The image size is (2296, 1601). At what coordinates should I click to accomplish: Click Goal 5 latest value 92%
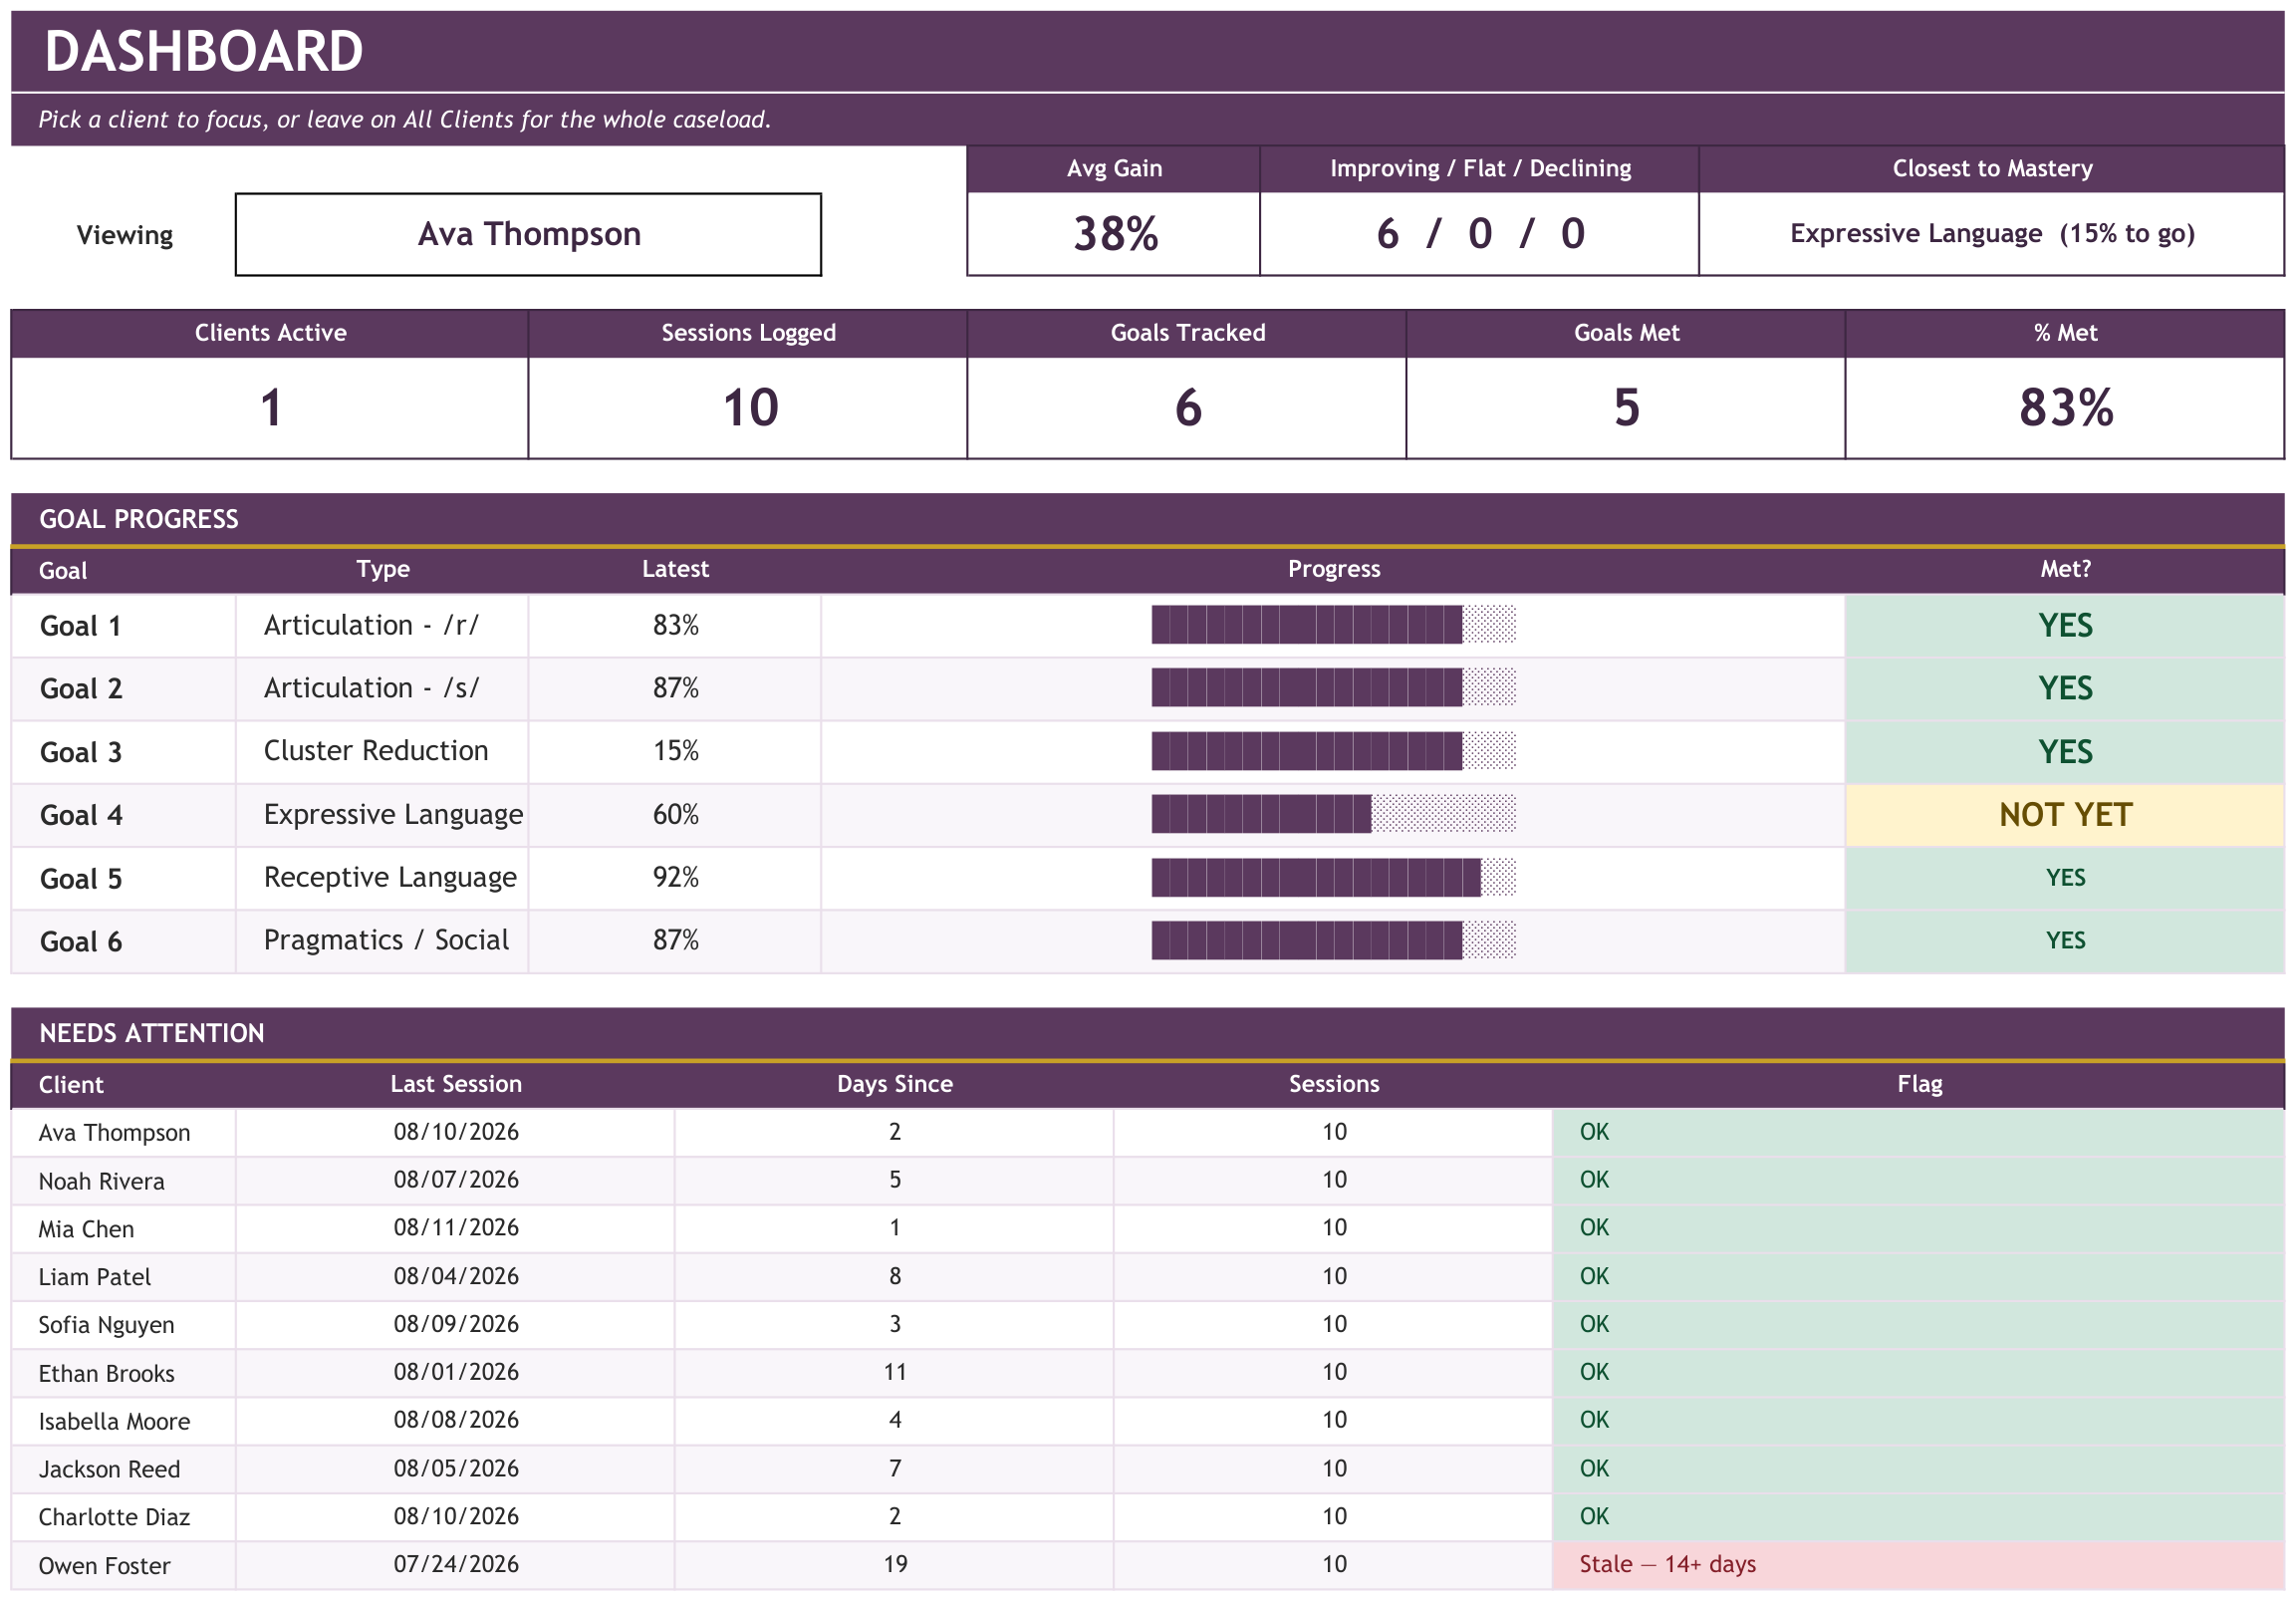click(x=675, y=877)
